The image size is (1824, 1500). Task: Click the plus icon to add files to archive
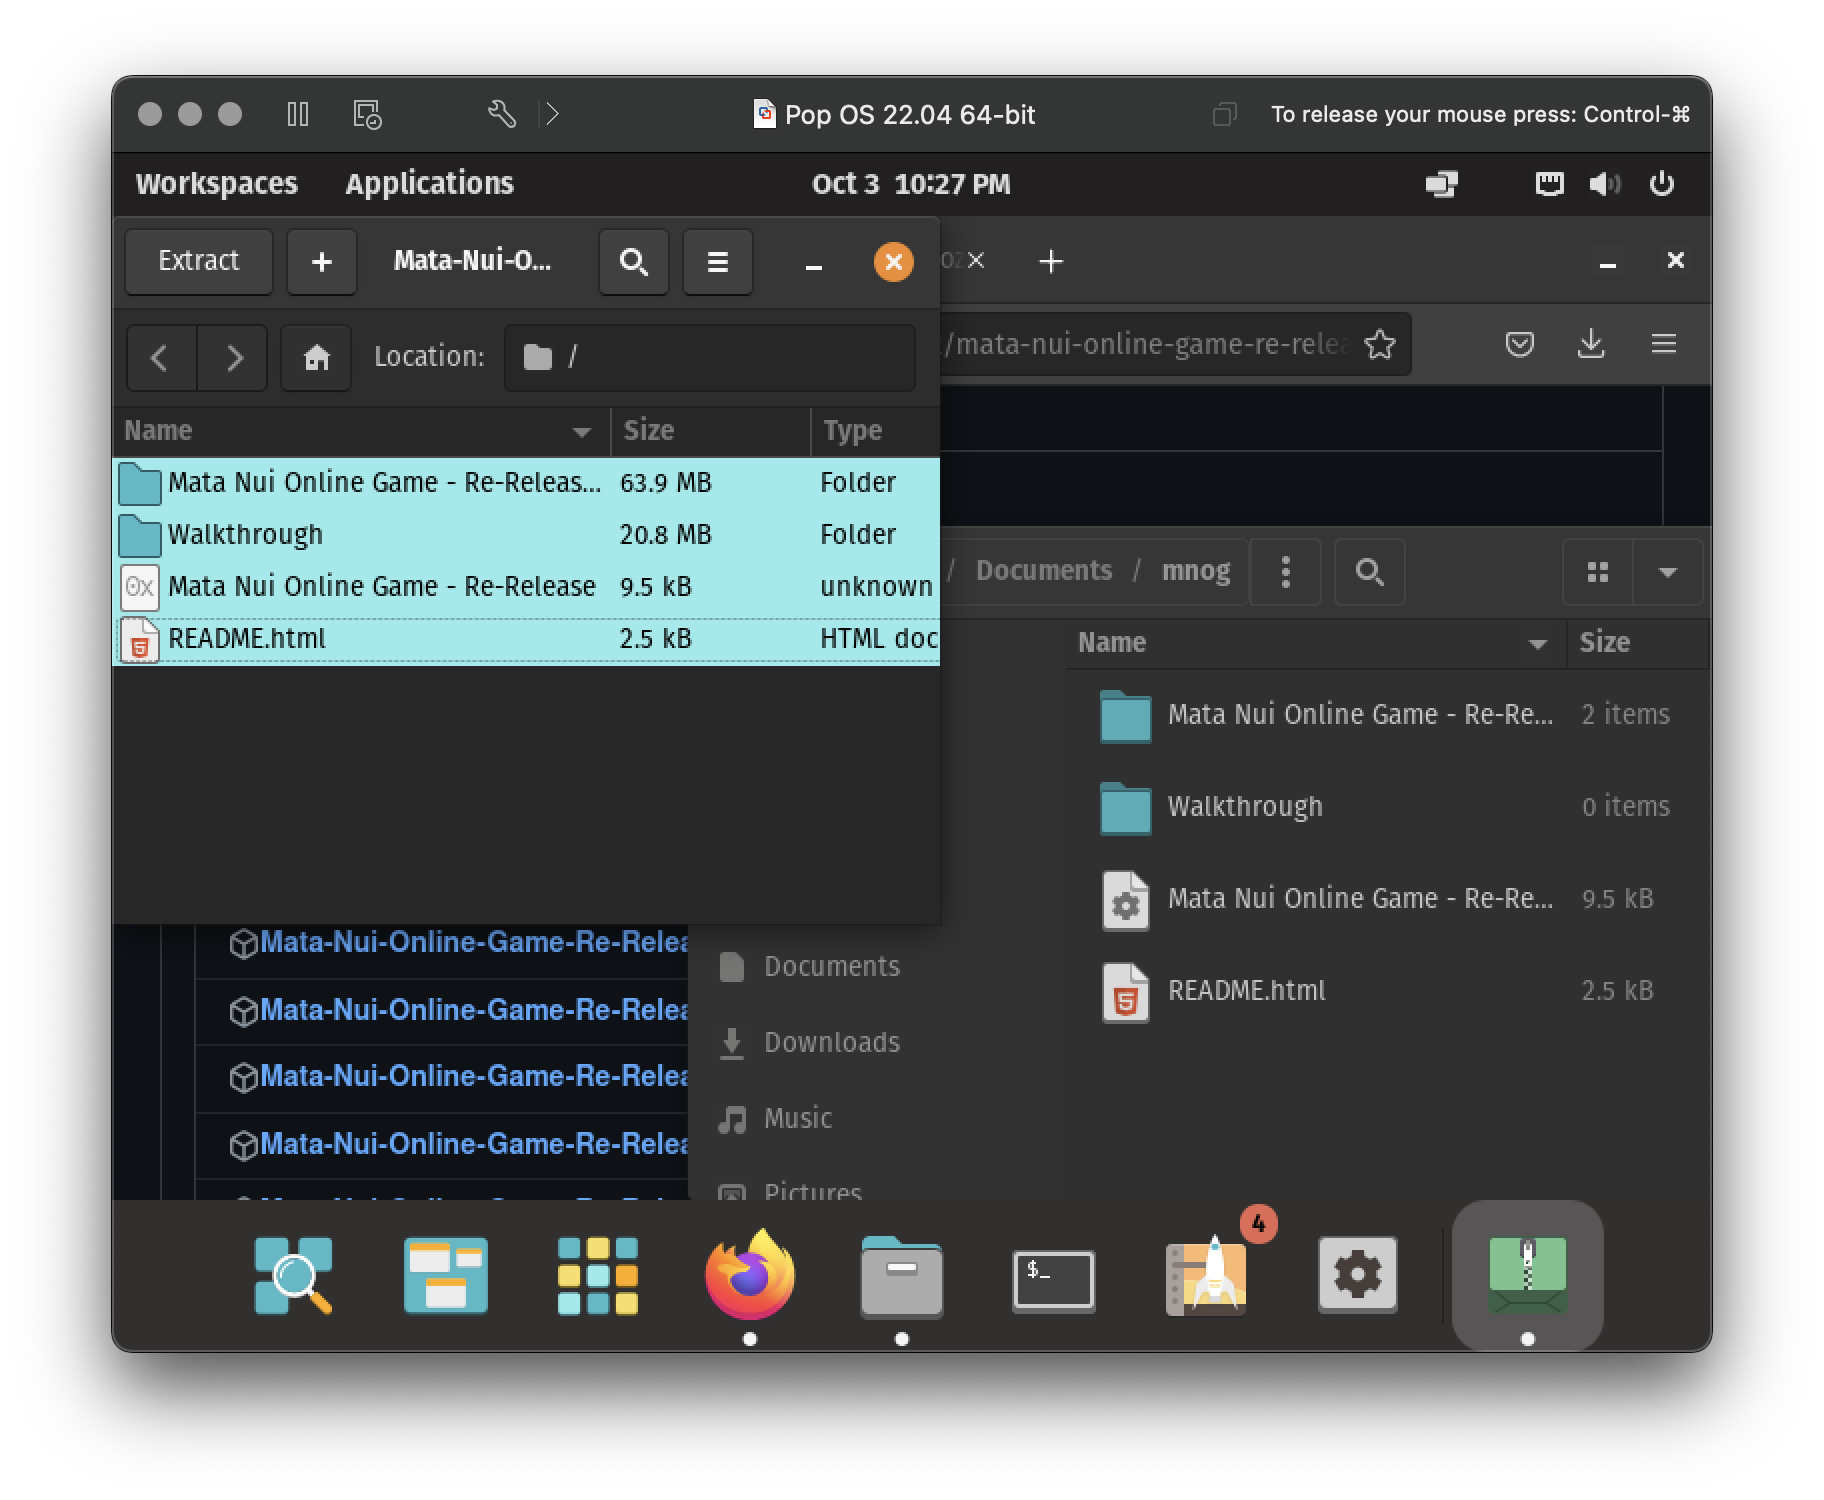click(321, 262)
